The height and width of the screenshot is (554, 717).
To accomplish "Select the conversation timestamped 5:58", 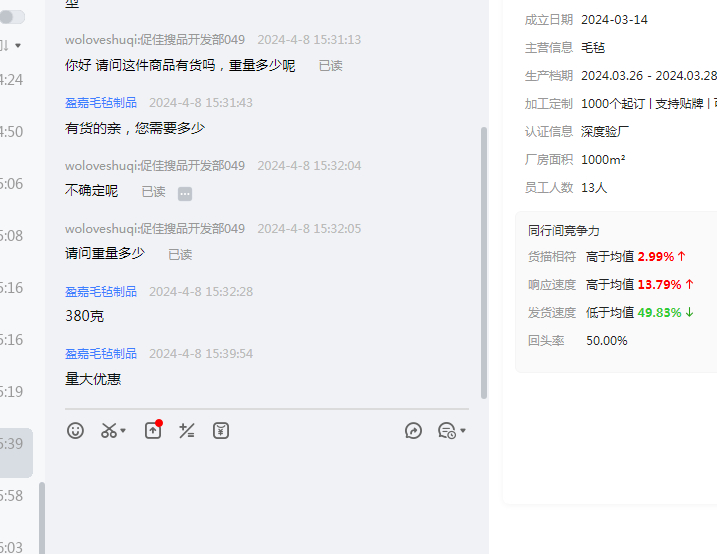I will [11, 495].
